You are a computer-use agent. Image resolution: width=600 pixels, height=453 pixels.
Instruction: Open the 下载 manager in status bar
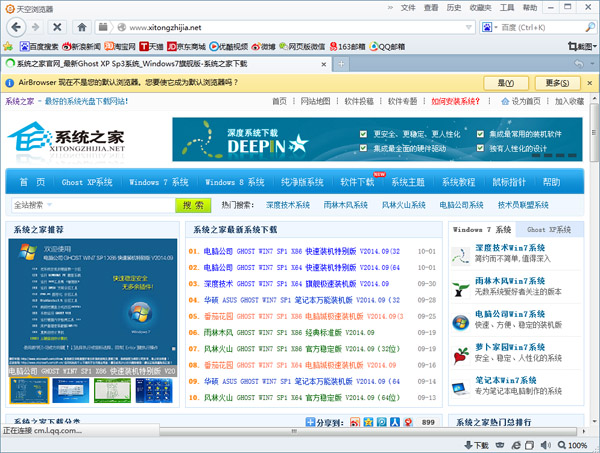click(x=477, y=445)
